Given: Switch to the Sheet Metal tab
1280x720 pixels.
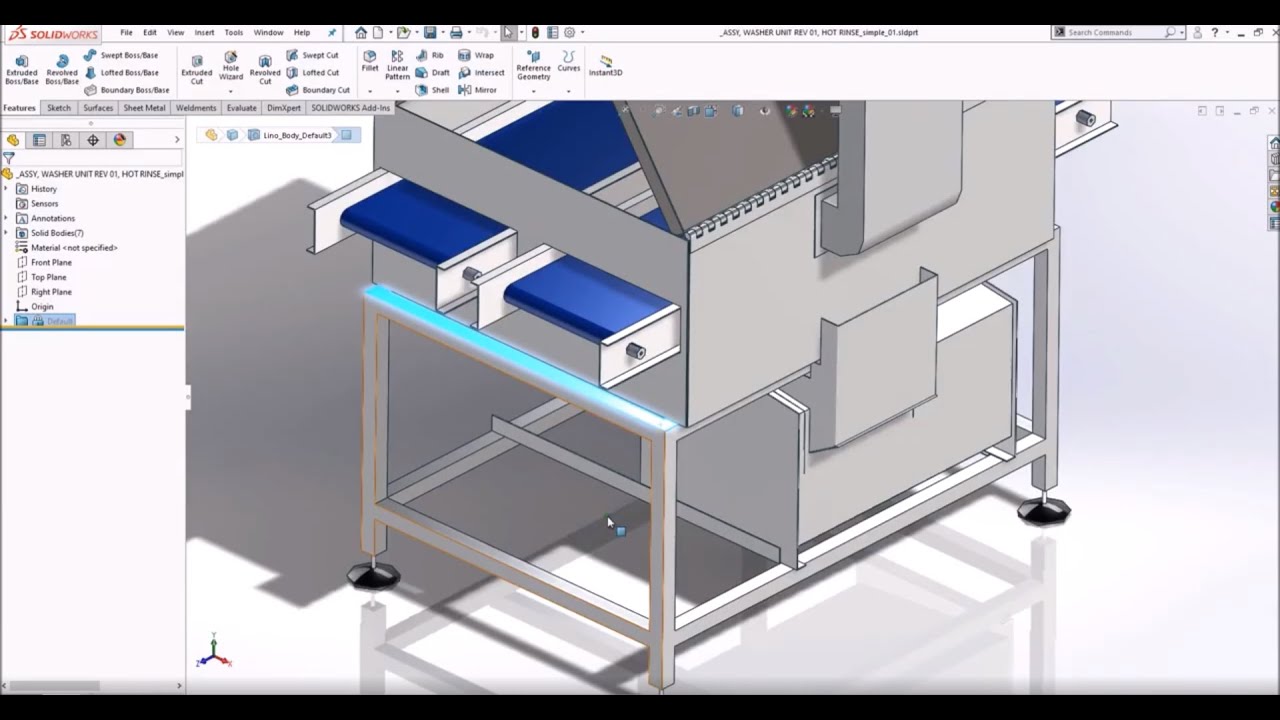Looking at the screenshot, I should (144, 108).
